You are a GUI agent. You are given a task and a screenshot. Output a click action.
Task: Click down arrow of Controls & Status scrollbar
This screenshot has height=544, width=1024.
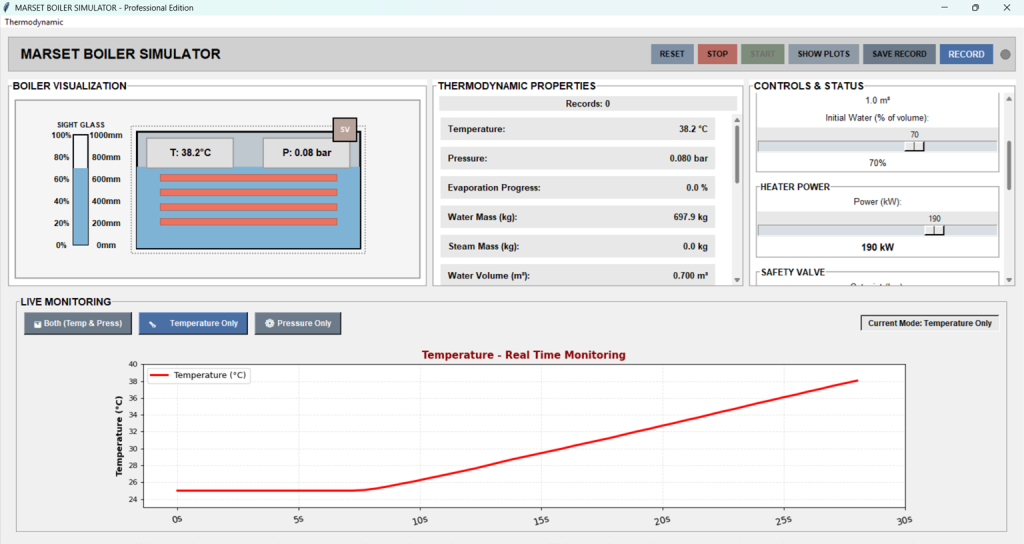coord(1009,280)
